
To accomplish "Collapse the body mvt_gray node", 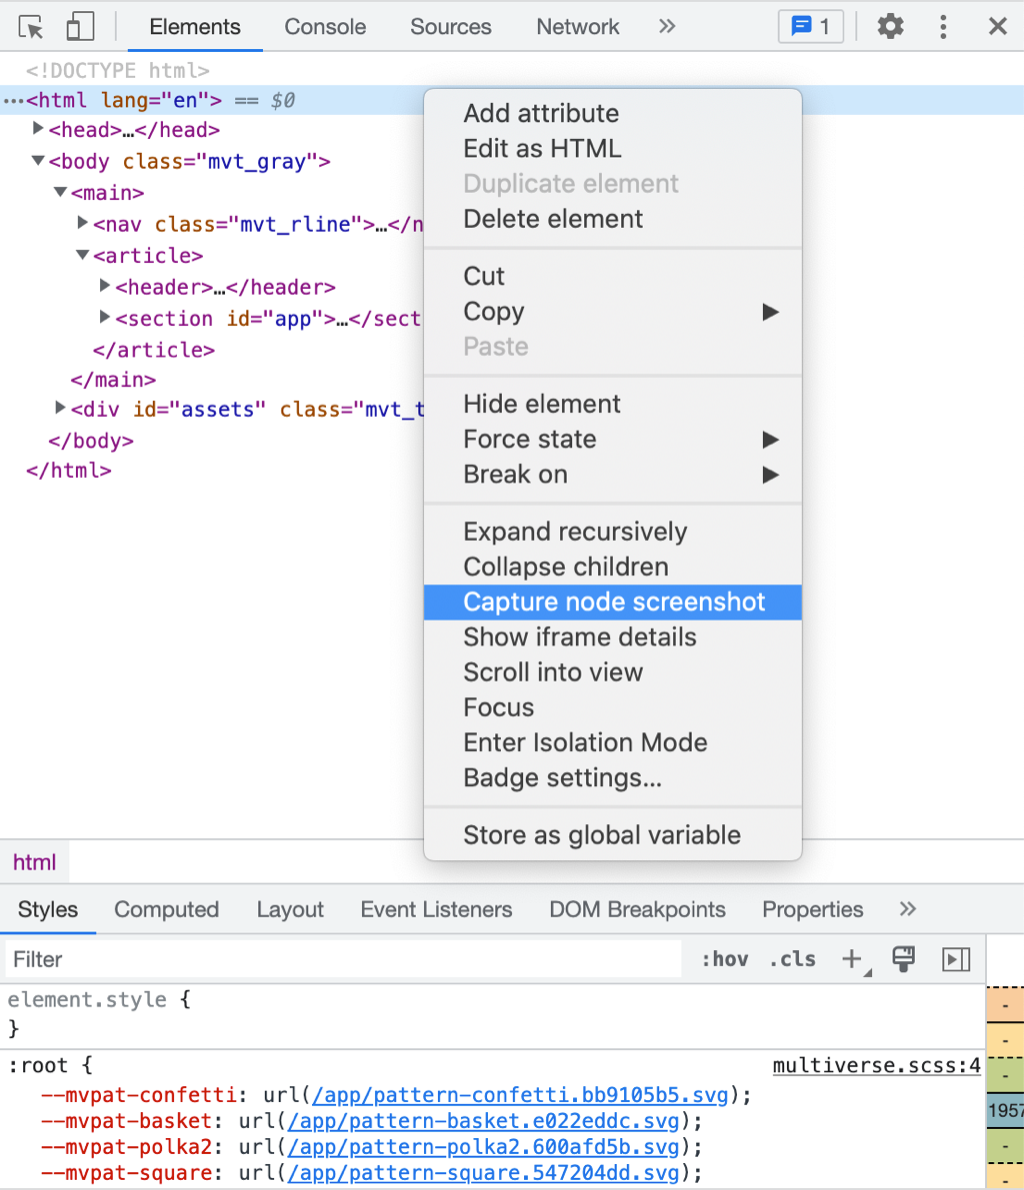I will (x=37, y=160).
